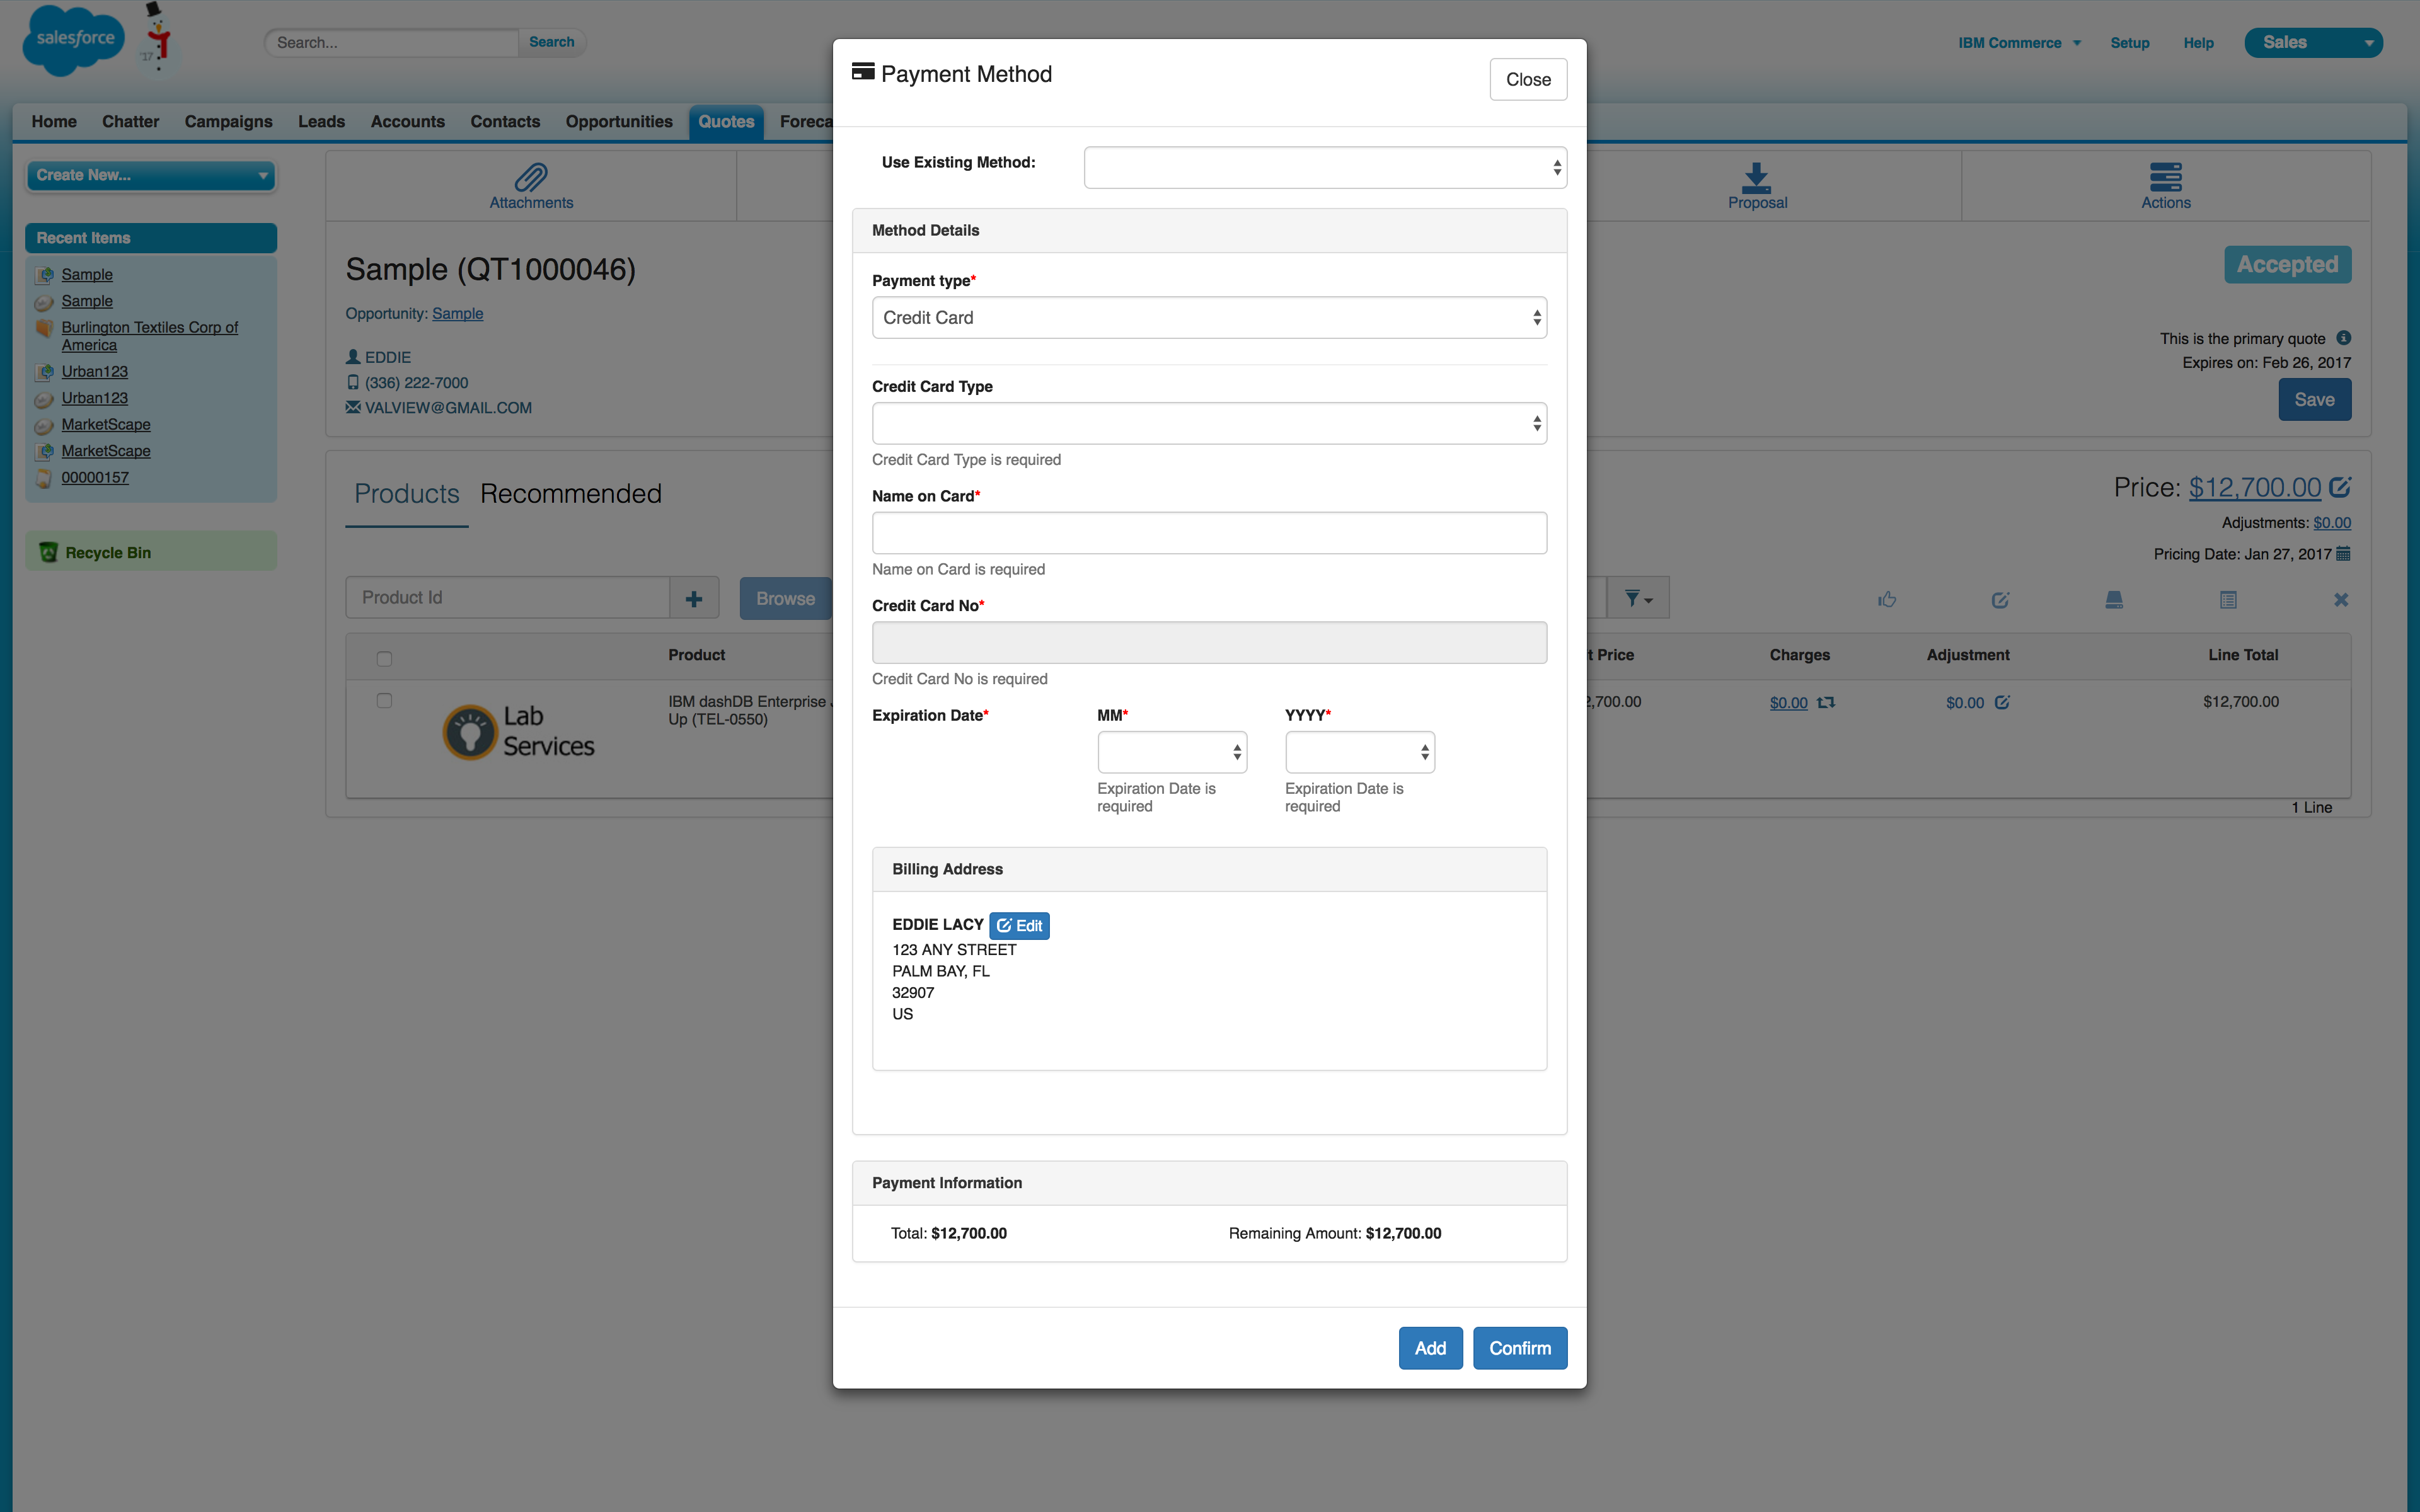2420x1512 pixels.
Task: Click the Confirm button
Action: click(1519, 1348)
